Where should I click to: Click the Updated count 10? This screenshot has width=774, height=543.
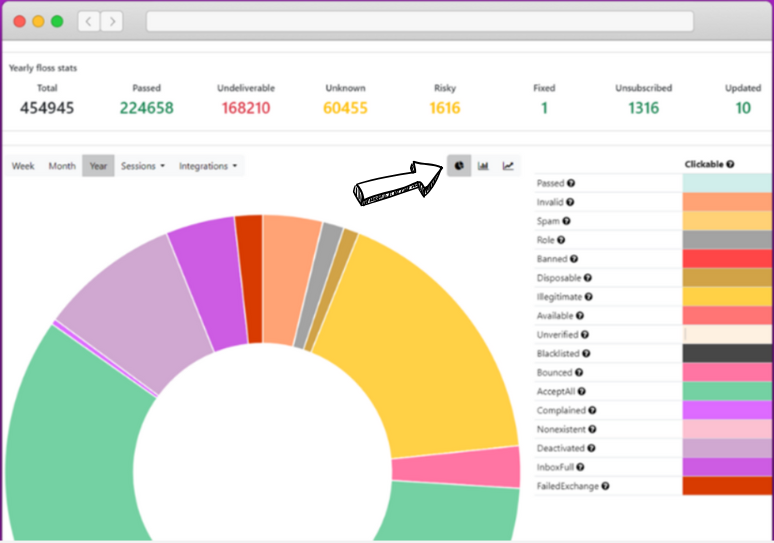[x=743, y=108]
